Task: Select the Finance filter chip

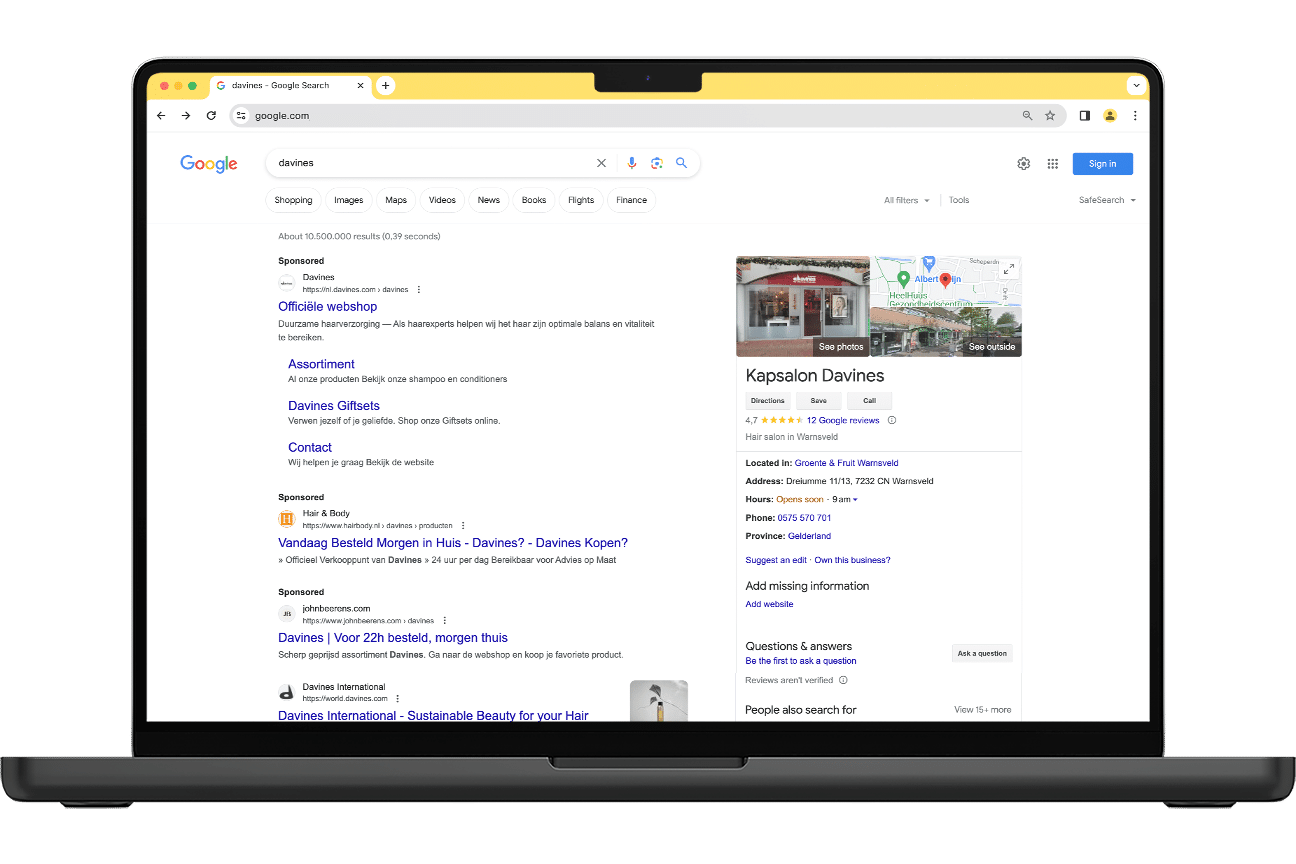Action: pos(632,200)
